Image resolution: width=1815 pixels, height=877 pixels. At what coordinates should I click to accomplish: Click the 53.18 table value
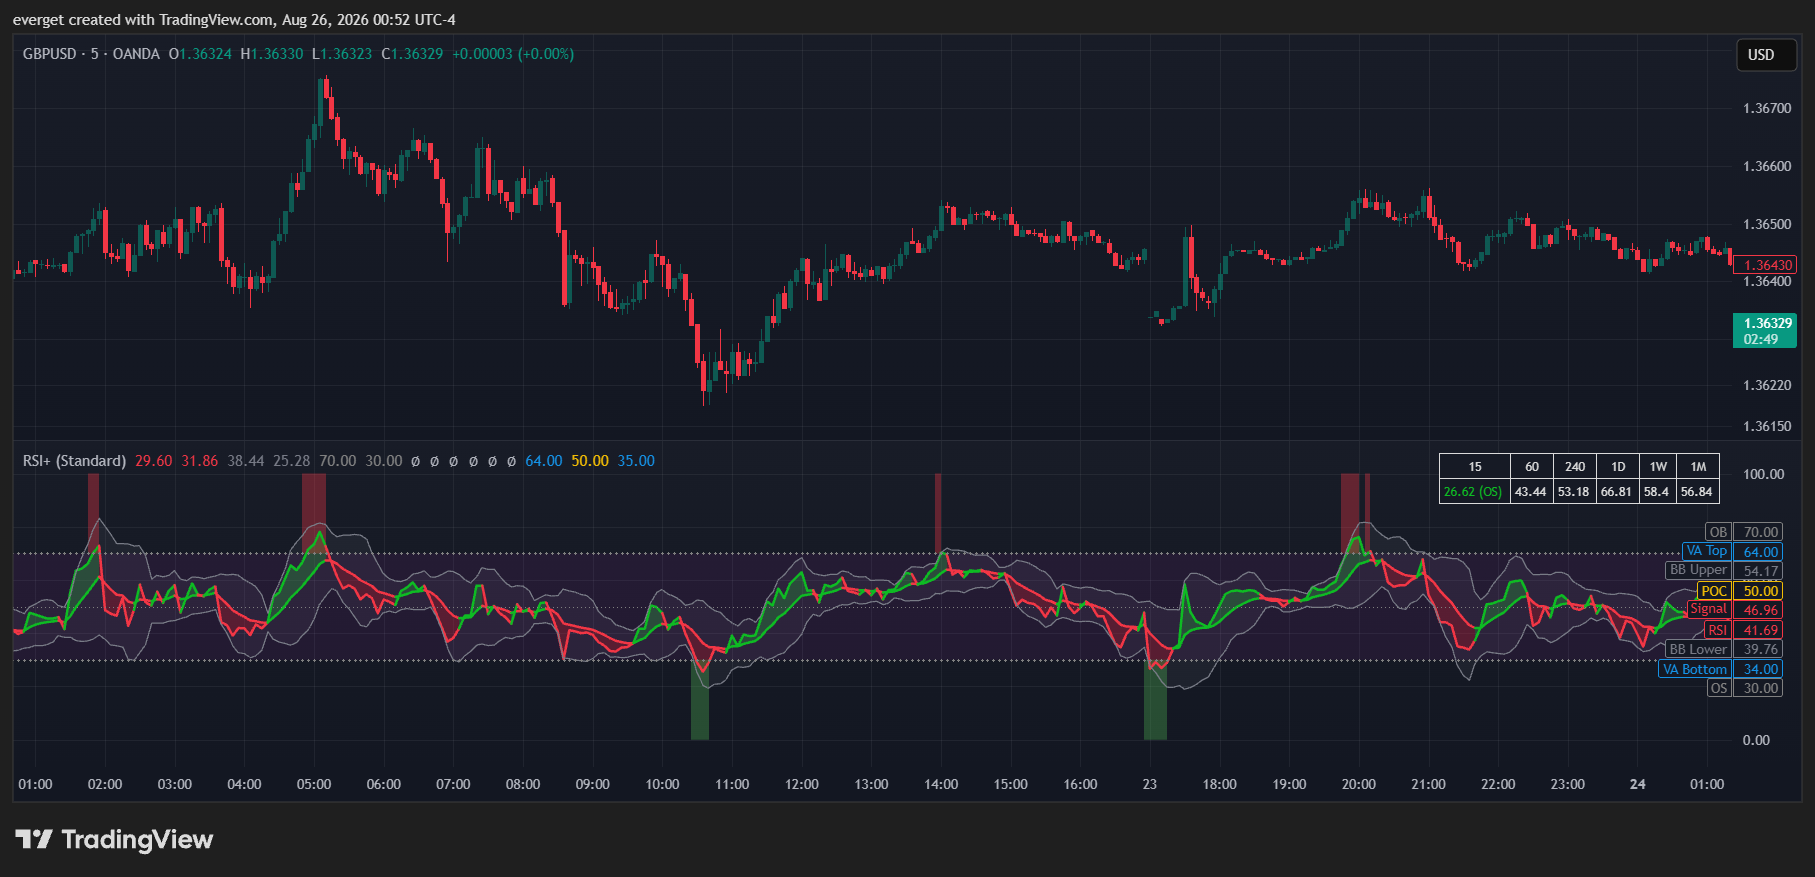point(1574,491)
